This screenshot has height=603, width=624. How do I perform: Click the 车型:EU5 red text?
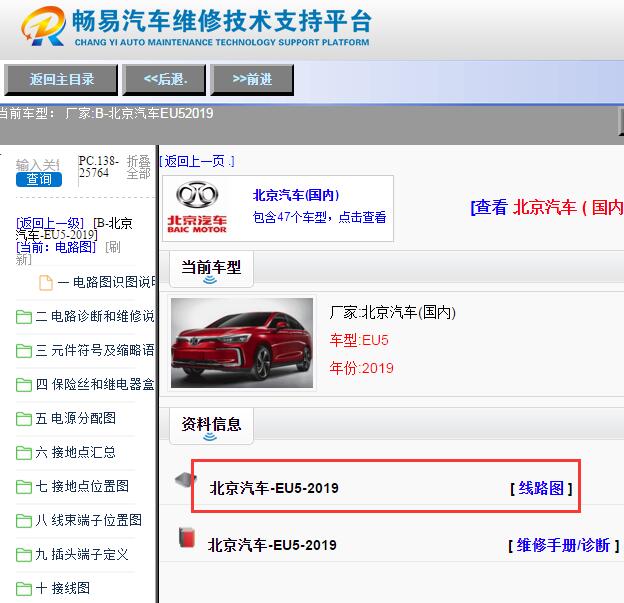(359, 340)
